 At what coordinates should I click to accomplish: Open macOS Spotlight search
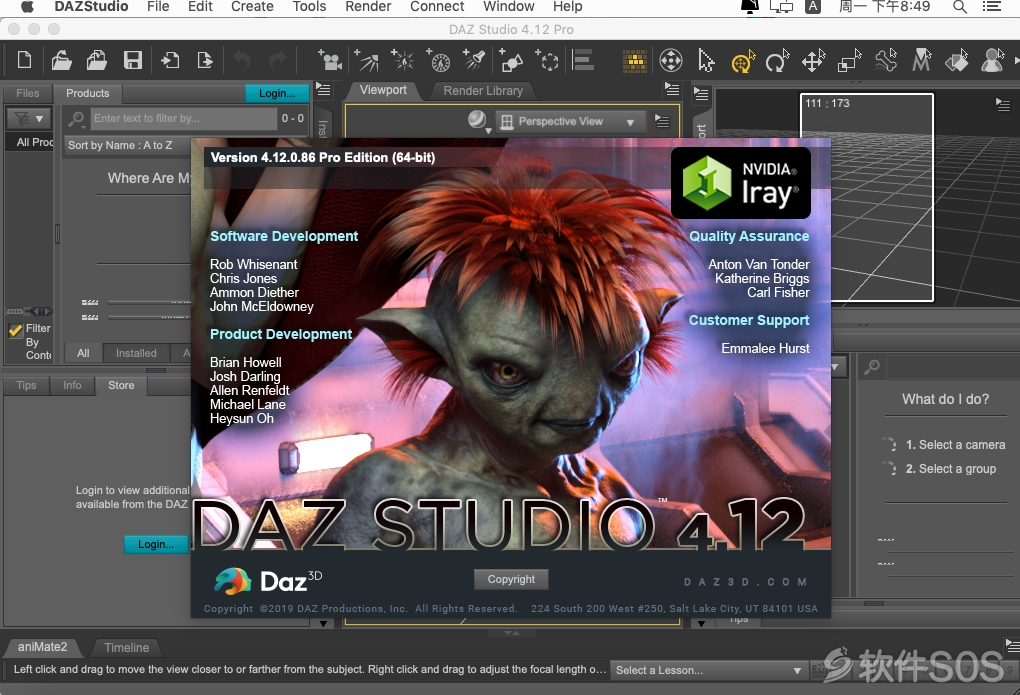coord(959,7)
